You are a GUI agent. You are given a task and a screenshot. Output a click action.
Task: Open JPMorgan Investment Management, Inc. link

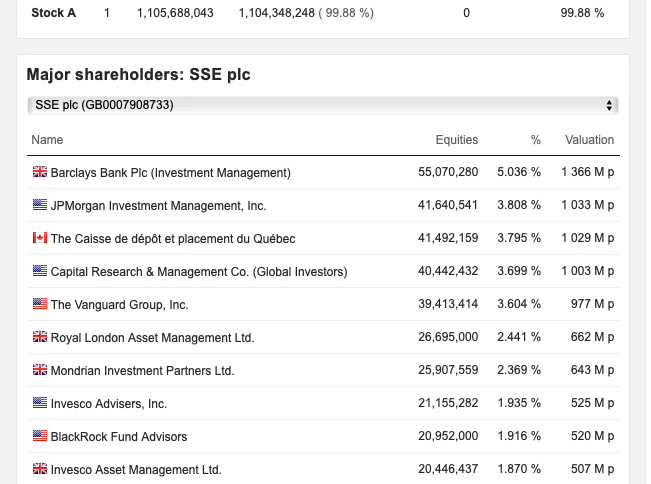click(x=158, y=205)
